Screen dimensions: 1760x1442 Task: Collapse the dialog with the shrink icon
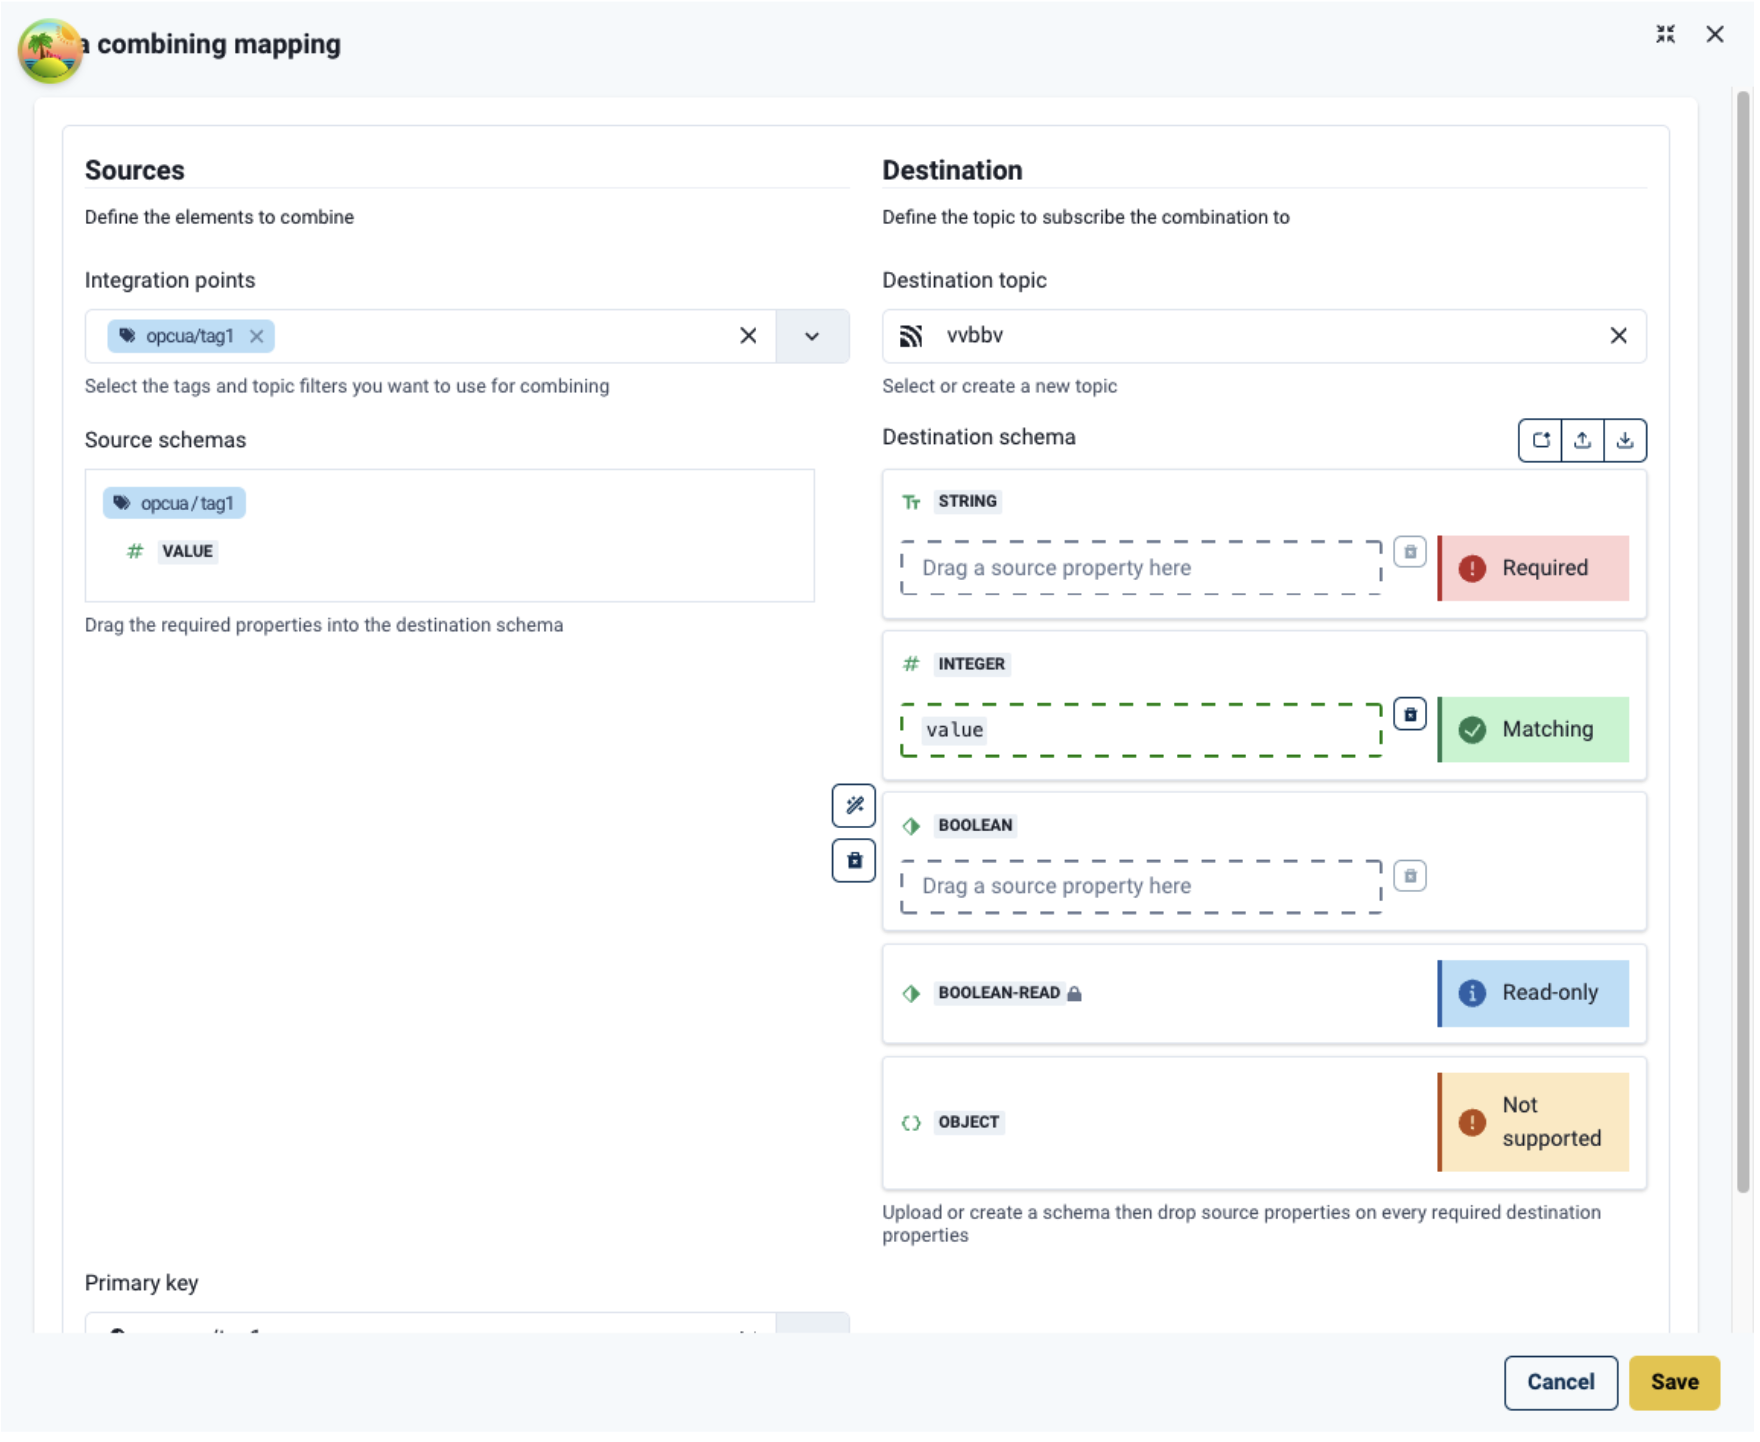coord(1666,33)
